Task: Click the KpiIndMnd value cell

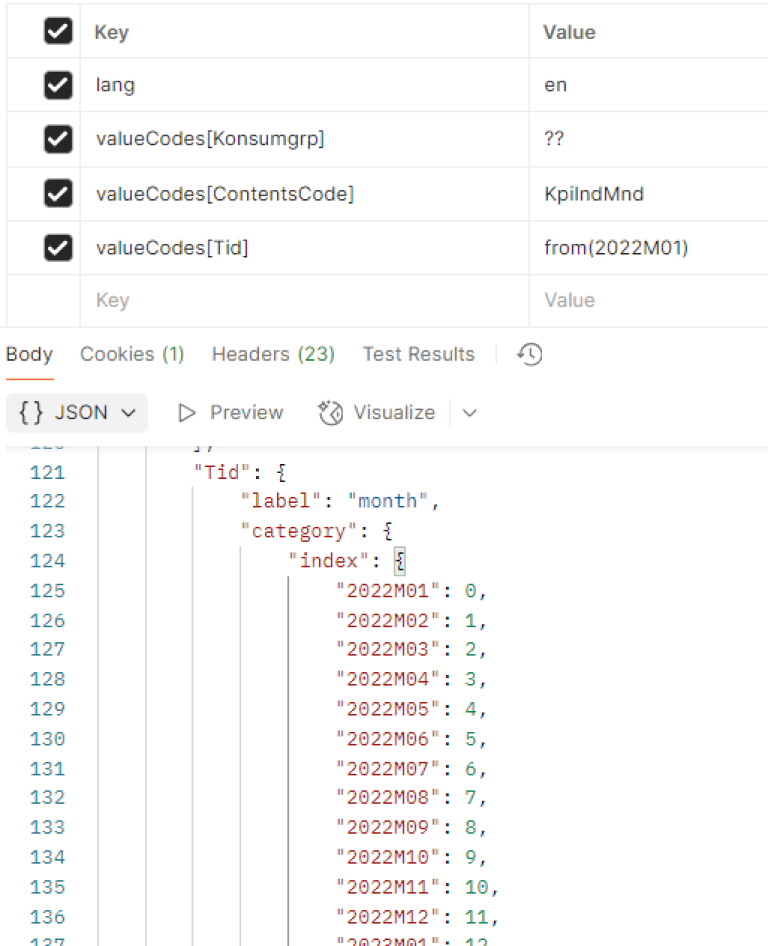Action: point(593,194)
